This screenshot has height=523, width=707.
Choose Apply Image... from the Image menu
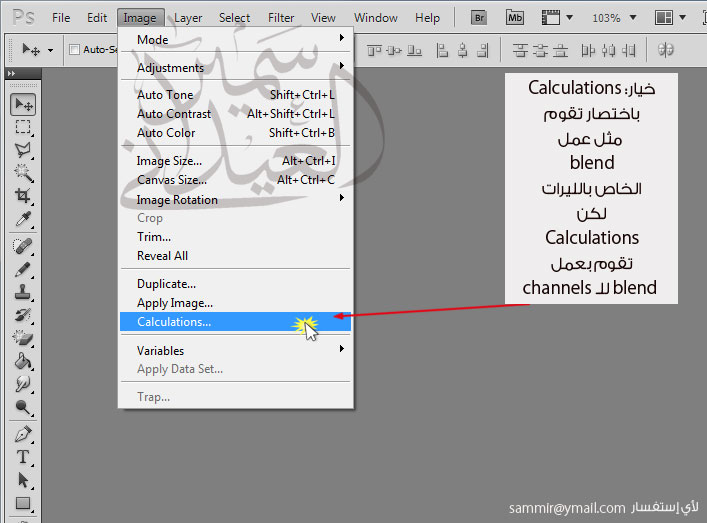[x=235, y=303]
